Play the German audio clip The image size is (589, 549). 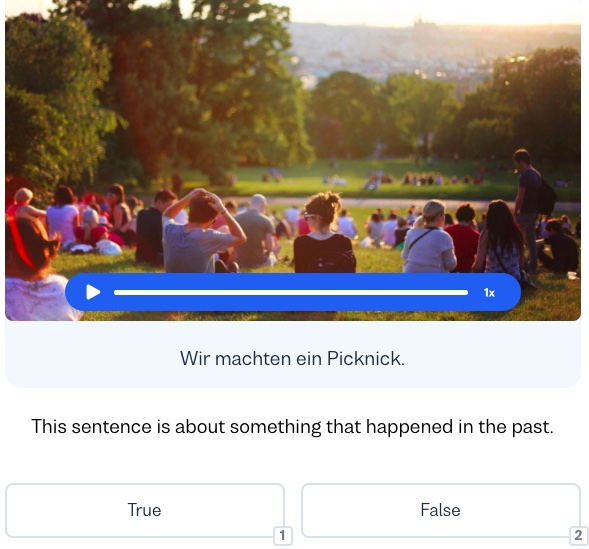[x=93, y=292]
